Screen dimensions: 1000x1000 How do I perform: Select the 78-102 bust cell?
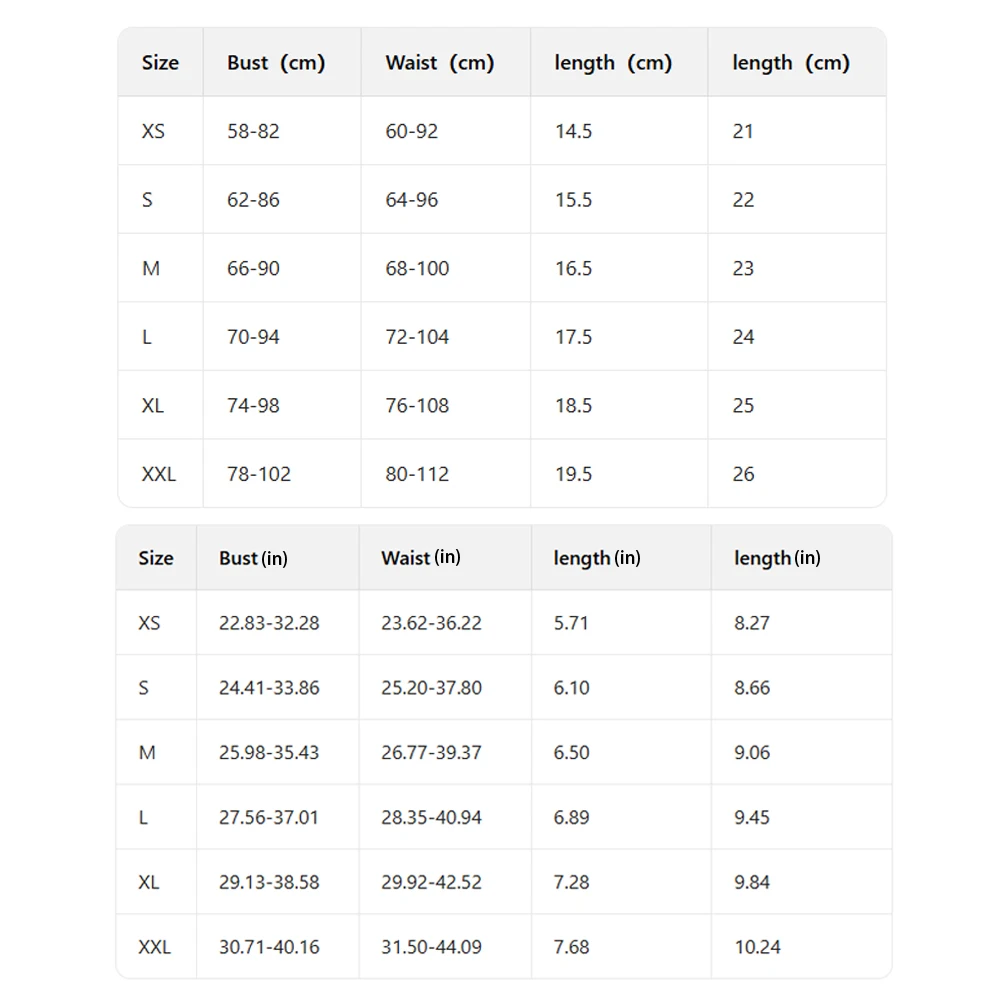click(259, 474)
